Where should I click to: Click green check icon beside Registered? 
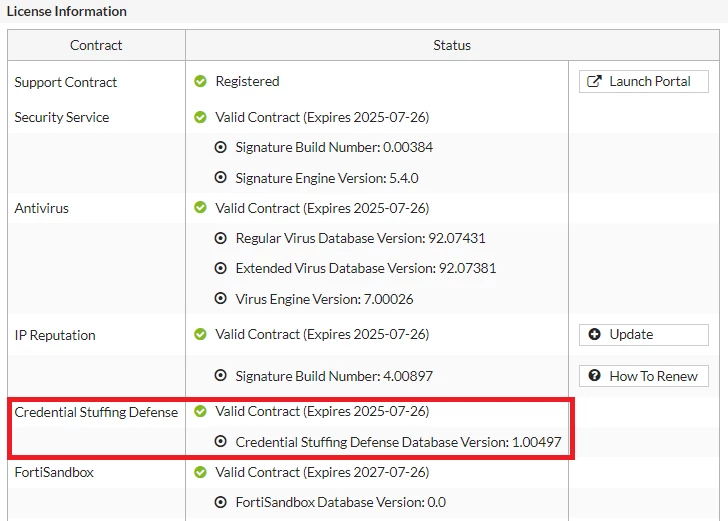(x=200, y=81)
